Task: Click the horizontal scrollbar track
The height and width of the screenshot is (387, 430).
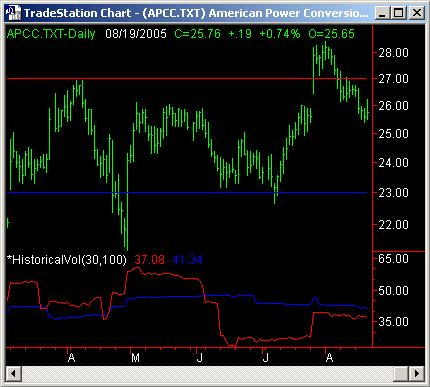Action: pos(207,373)
